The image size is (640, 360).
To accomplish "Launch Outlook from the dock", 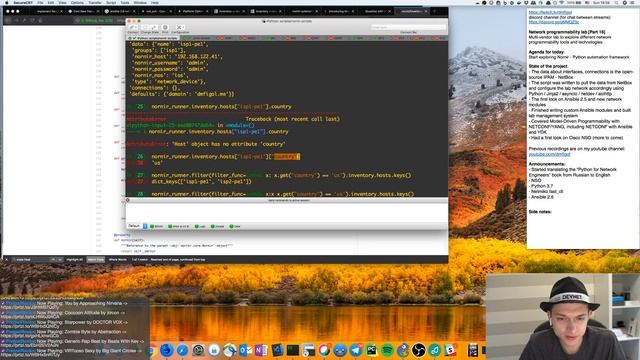I will pos(245,350).
